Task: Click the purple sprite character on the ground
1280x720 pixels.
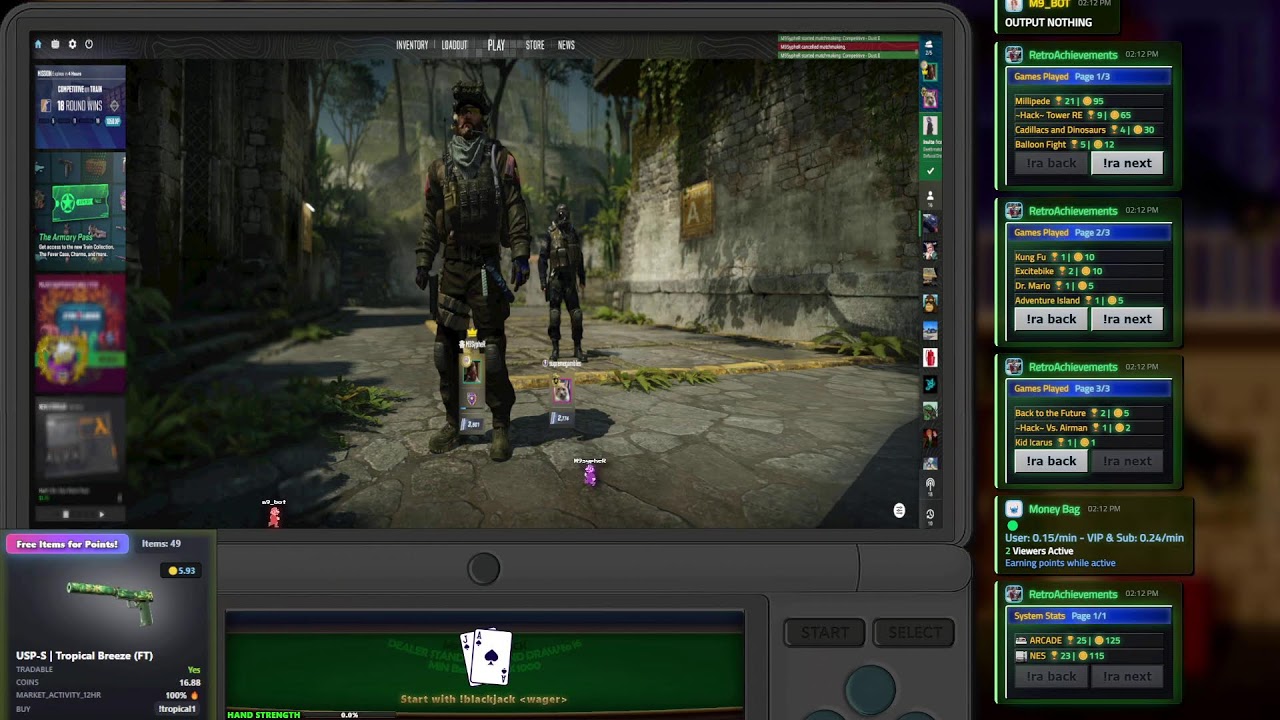Action: (x=590, y=475)
